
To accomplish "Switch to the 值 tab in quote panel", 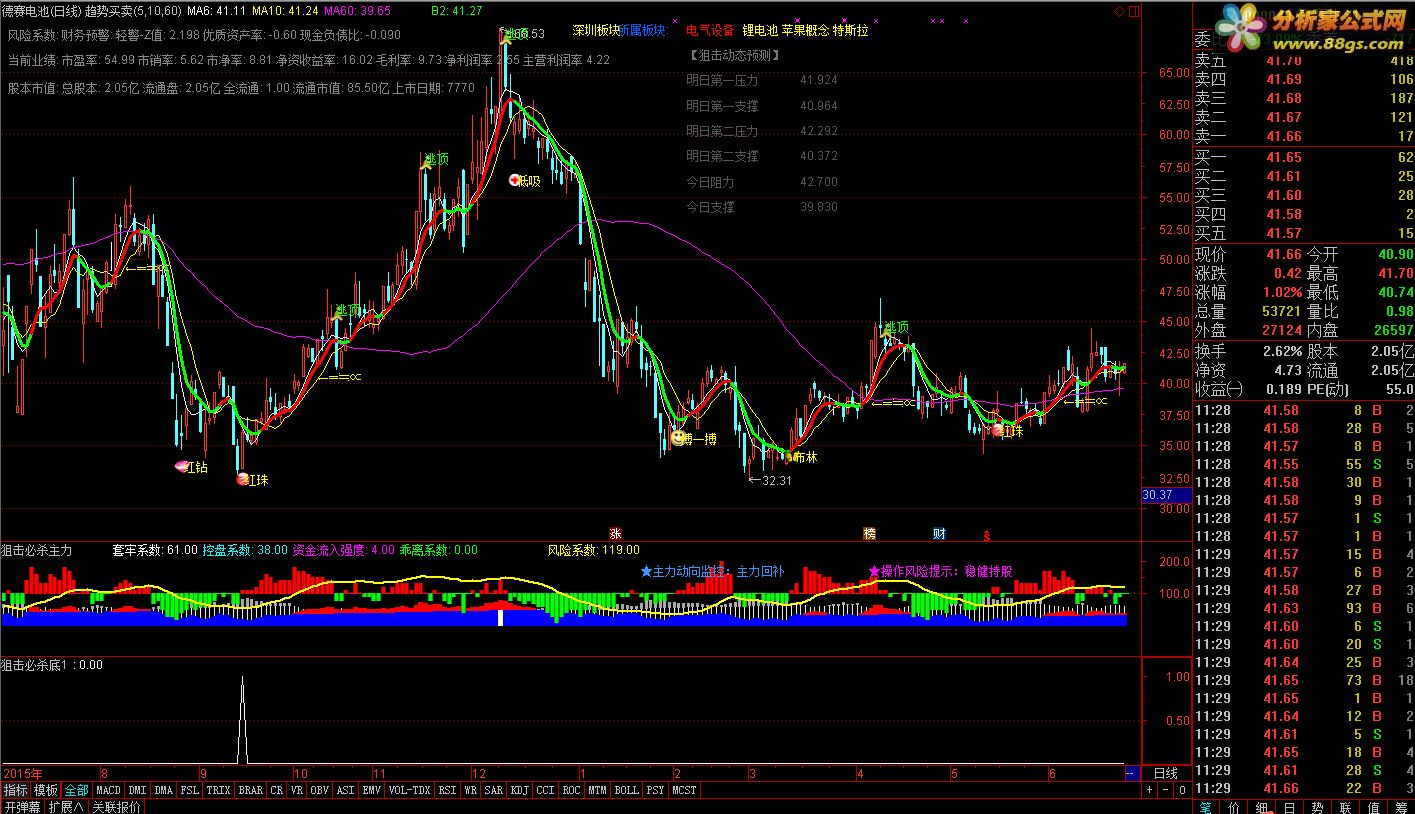I will [1374, 806].
